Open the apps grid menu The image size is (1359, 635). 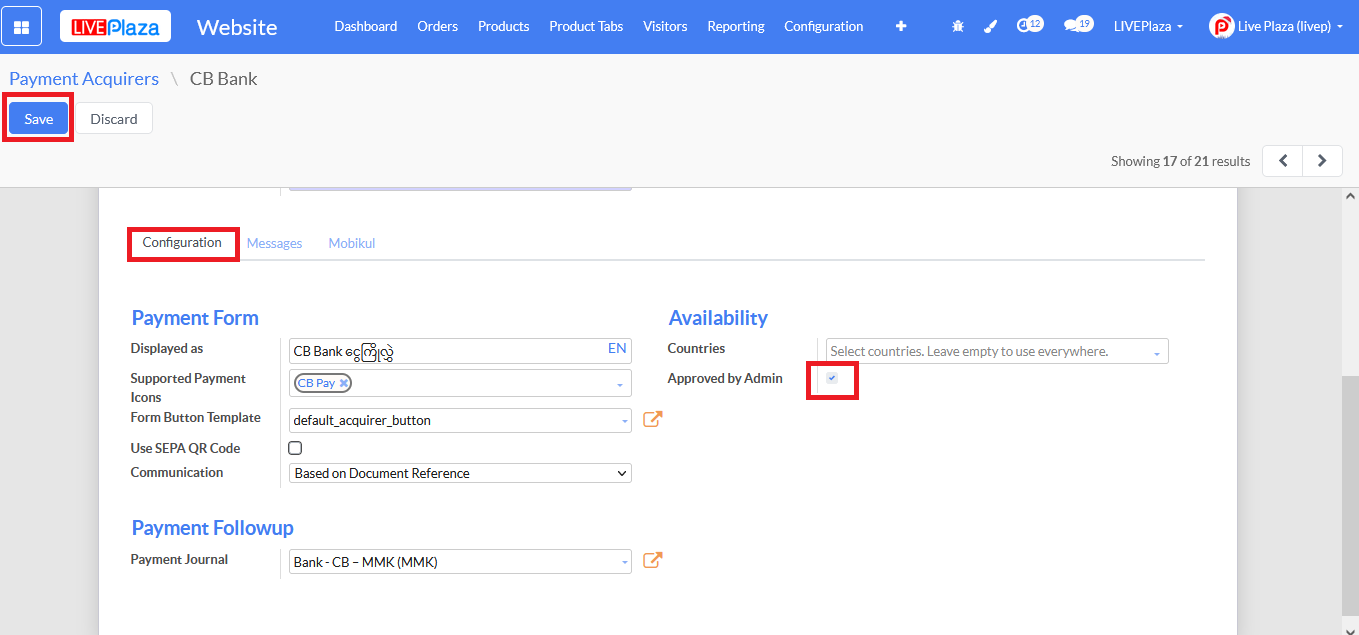(x=21, y=27)
